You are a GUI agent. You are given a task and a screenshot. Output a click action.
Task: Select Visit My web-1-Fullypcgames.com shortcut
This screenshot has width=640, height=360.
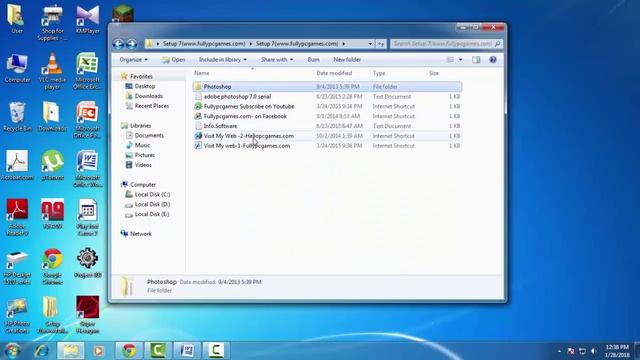coord(327,146)
